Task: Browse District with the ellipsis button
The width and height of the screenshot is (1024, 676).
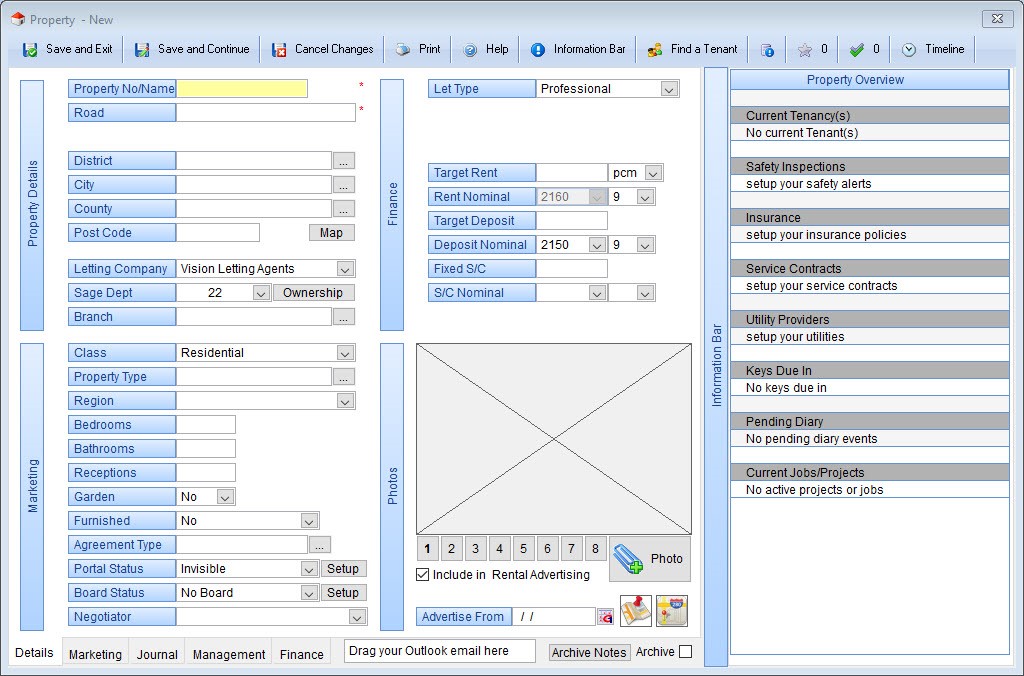Action: 344,161
